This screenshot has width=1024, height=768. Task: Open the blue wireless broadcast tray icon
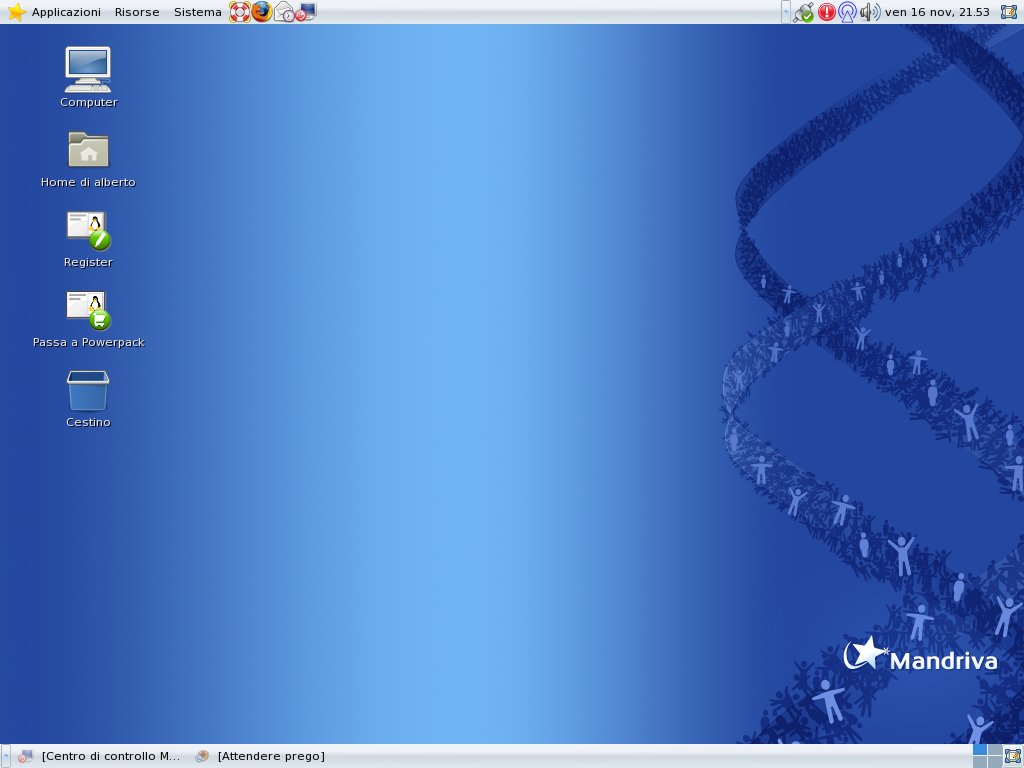point(847,12)
